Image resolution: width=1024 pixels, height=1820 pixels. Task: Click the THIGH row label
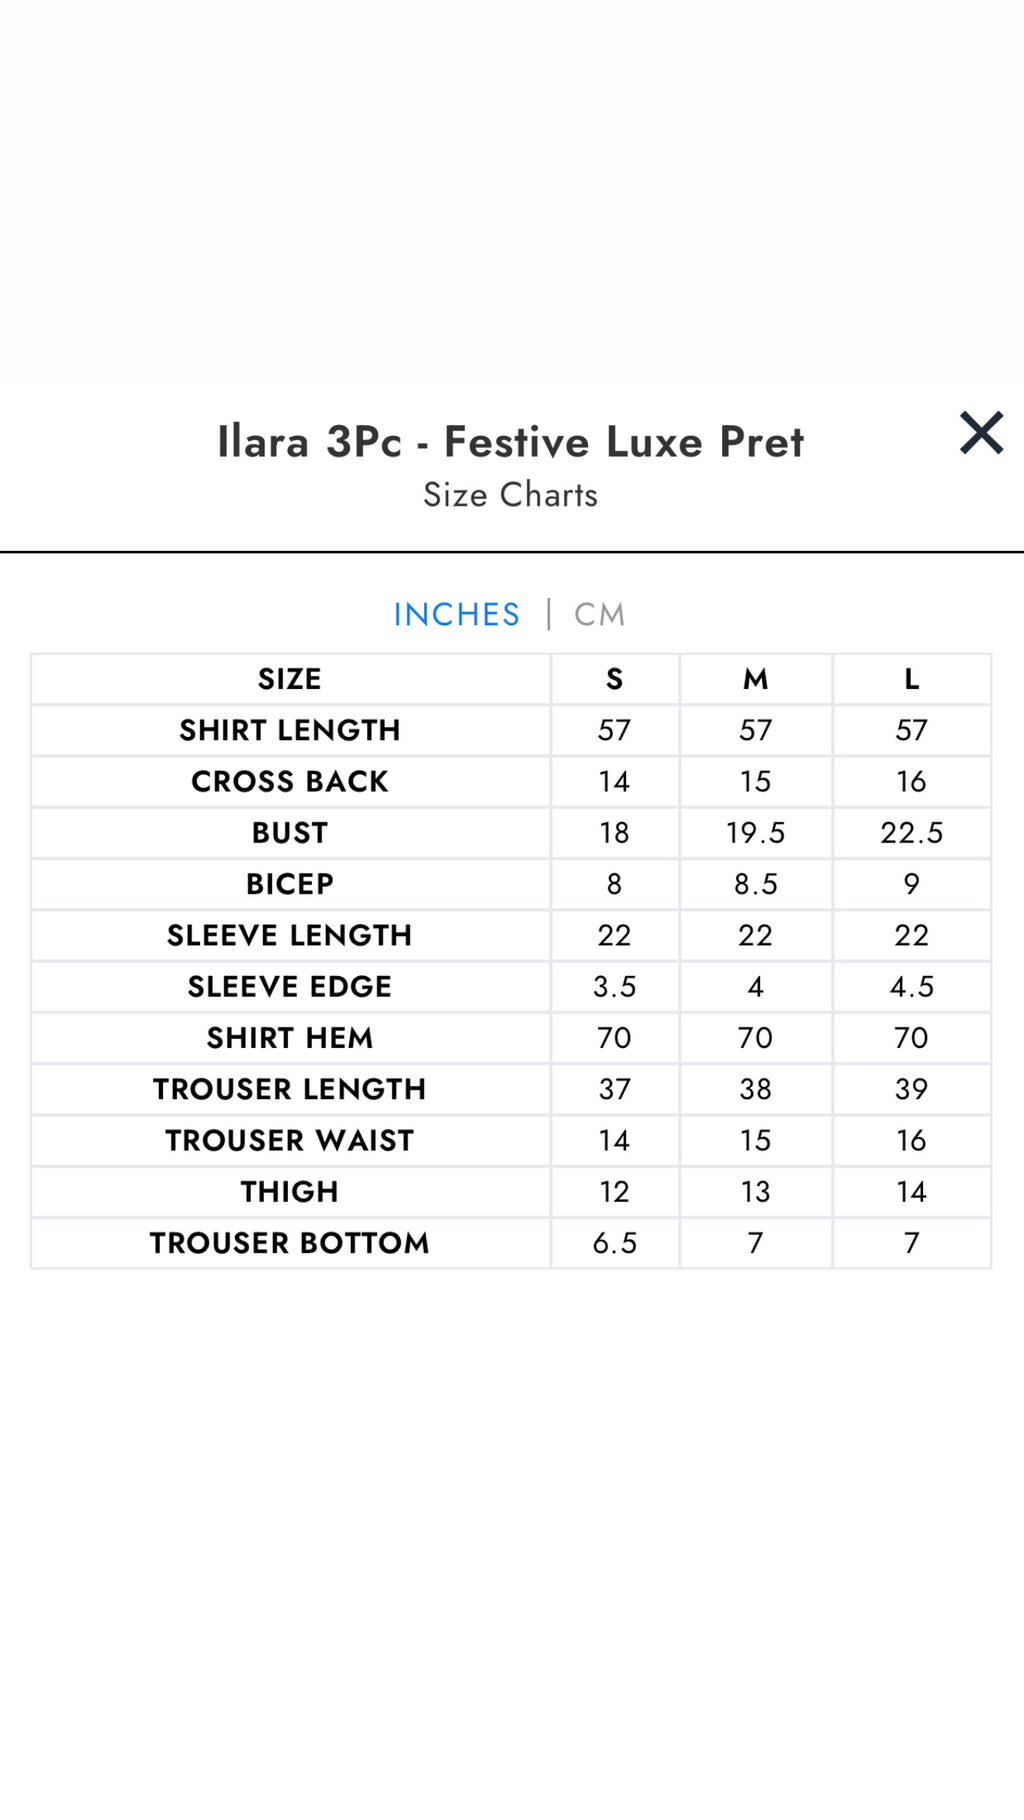point(289,1191)
